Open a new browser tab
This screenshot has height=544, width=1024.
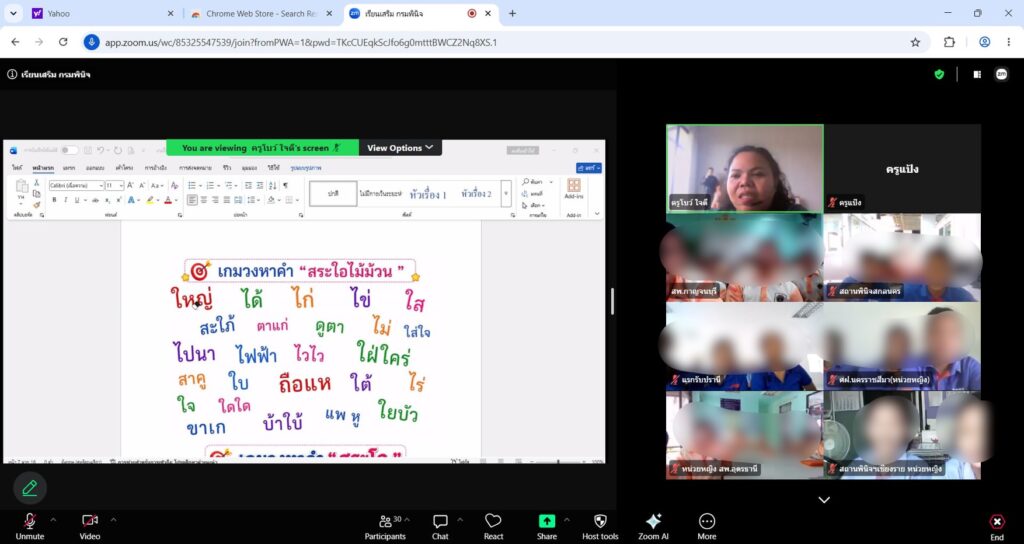click(512, 13)
